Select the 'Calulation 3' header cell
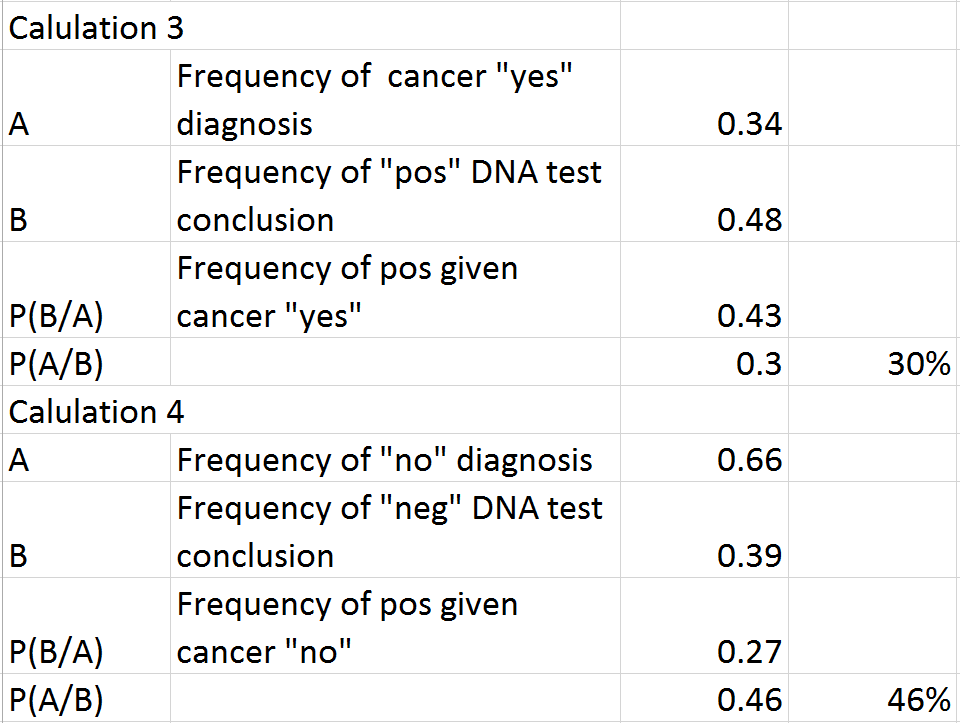This screenshot has width=960, height=723. 96,27
